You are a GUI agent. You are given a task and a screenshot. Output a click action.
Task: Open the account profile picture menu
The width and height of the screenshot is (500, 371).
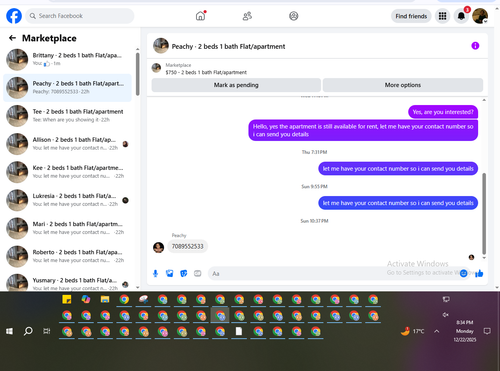(480, 16)
